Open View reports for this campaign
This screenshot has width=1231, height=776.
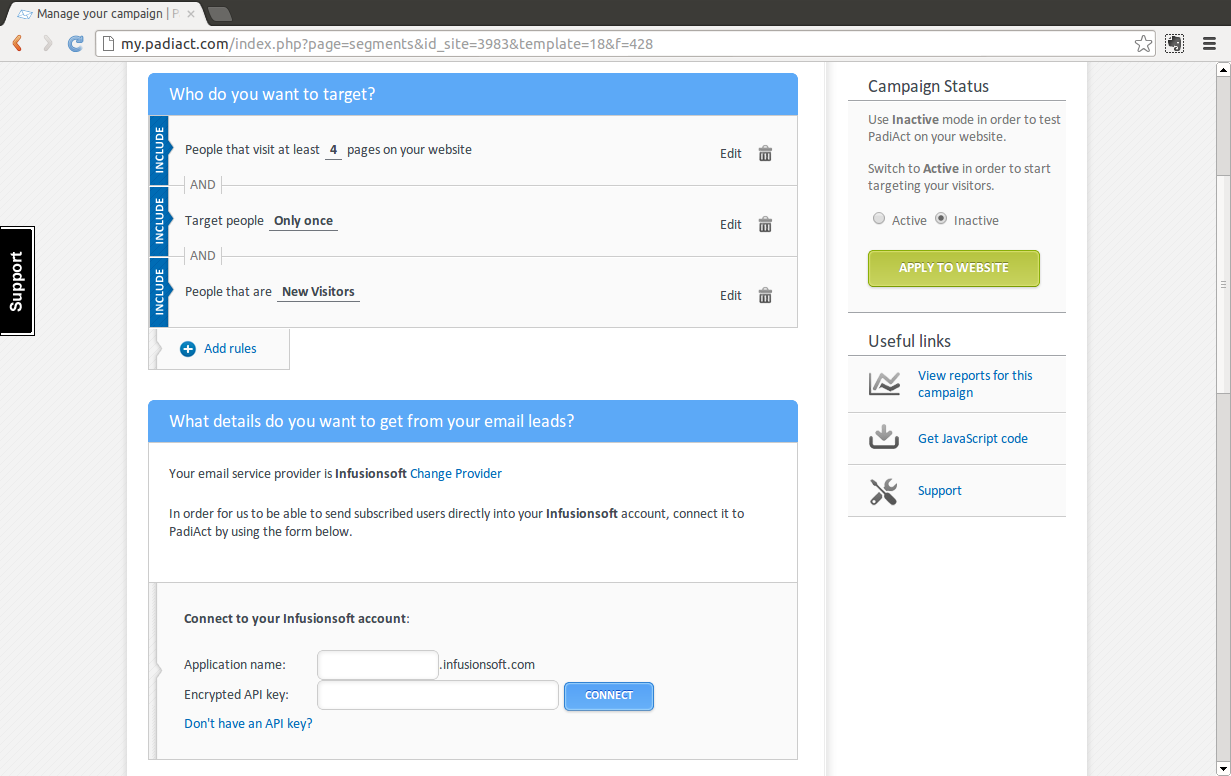point(975,384)
